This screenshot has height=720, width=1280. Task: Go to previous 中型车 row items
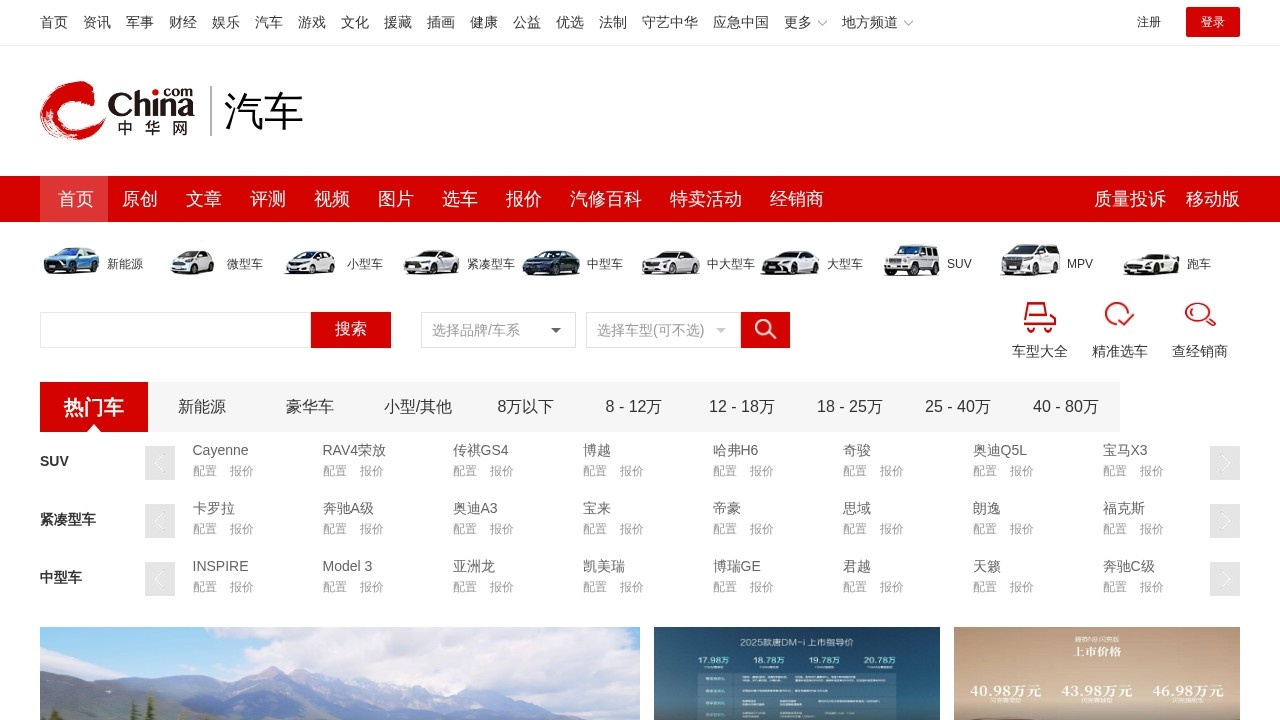click(160, 579)
